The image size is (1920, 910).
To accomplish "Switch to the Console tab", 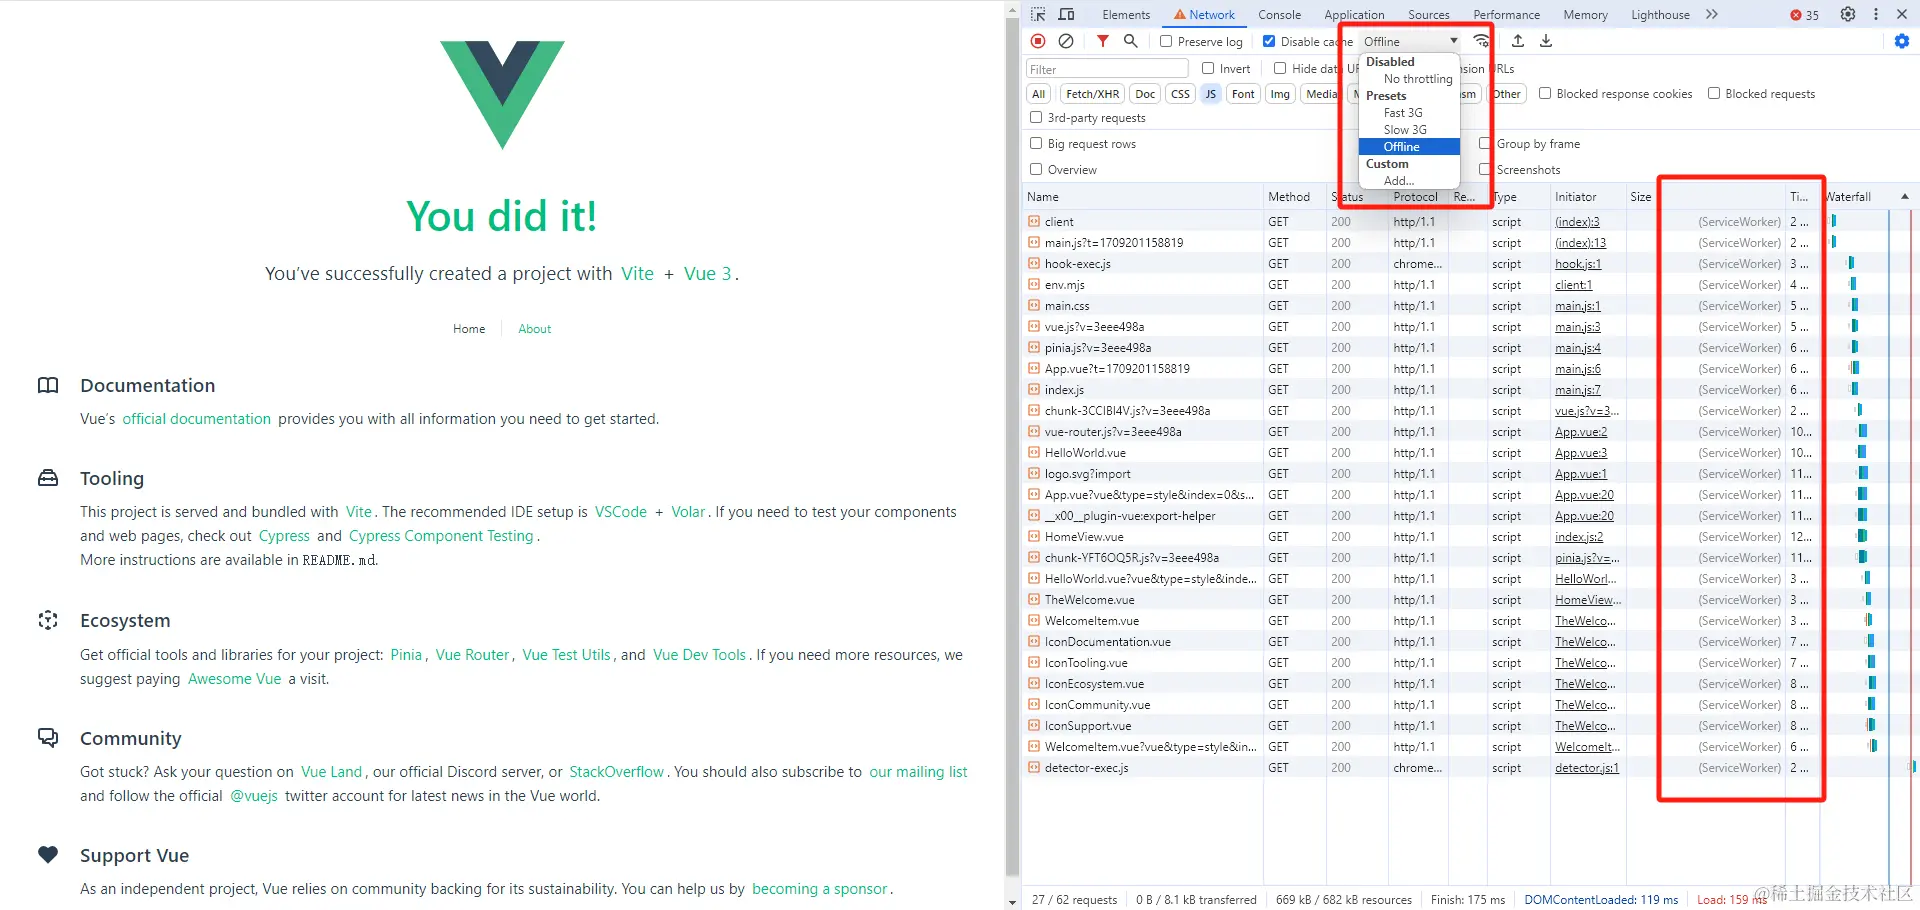I will 1279,15.
